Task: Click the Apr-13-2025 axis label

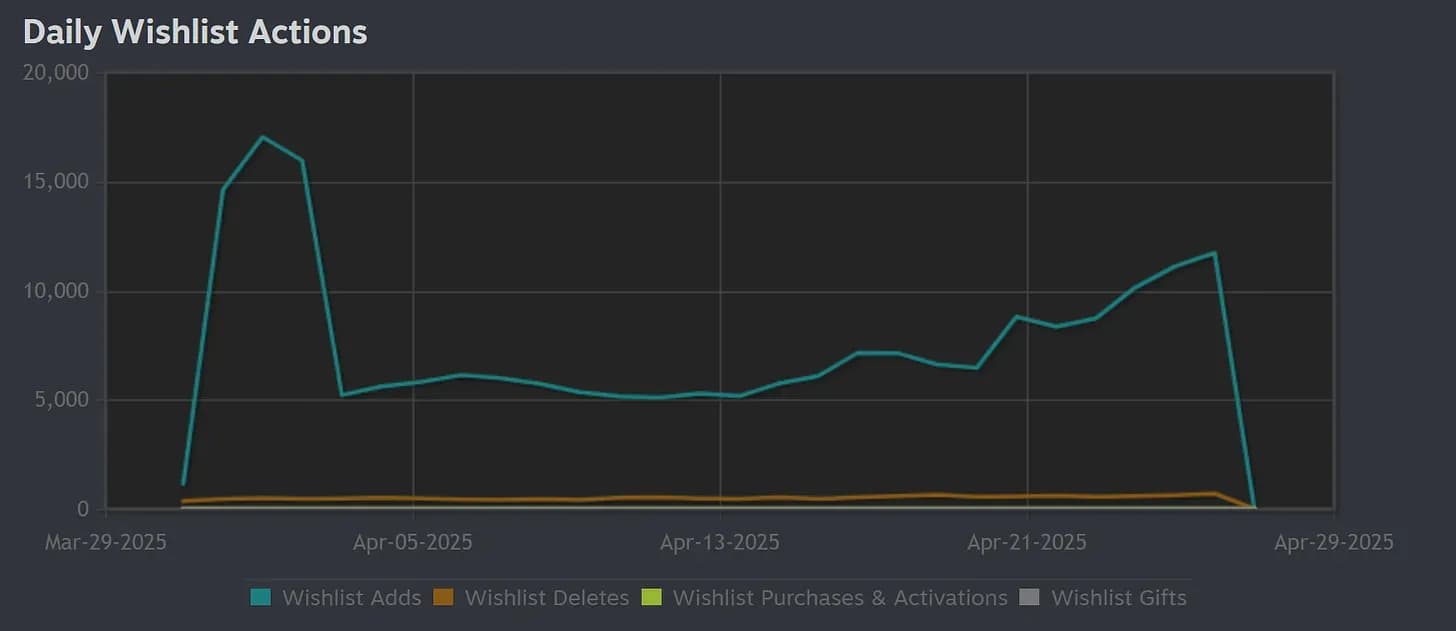Action: [721, 542]
